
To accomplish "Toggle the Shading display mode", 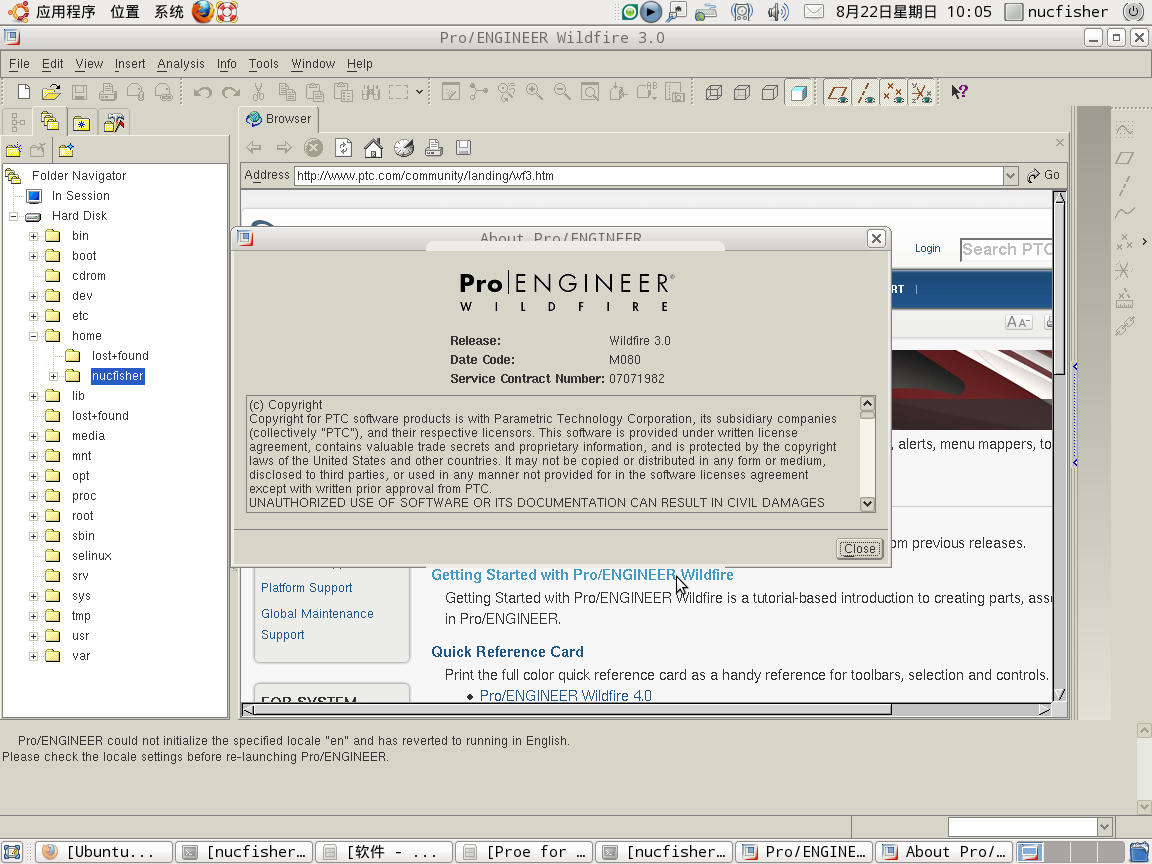I will pos(798,93).
